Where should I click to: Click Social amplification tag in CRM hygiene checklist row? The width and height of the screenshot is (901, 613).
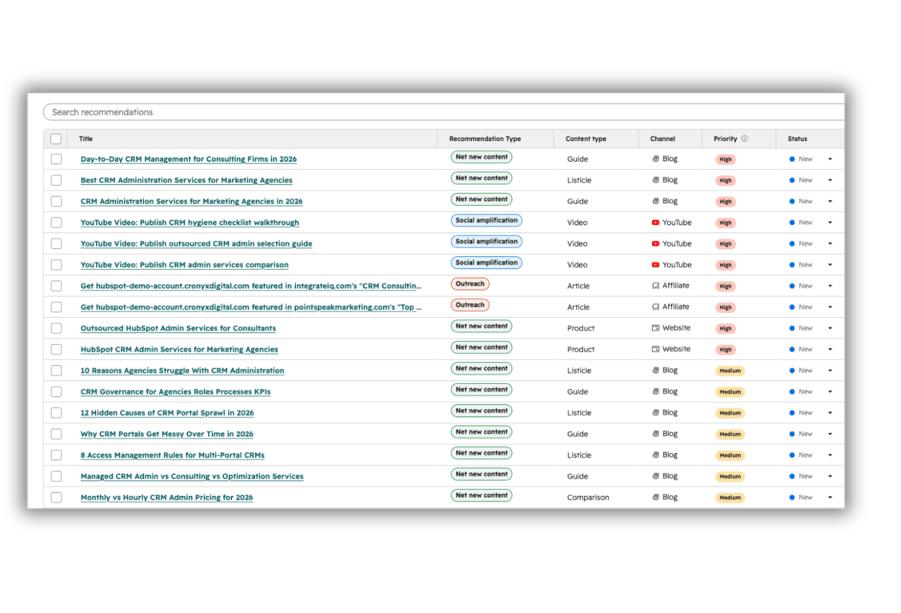point(486,221)
